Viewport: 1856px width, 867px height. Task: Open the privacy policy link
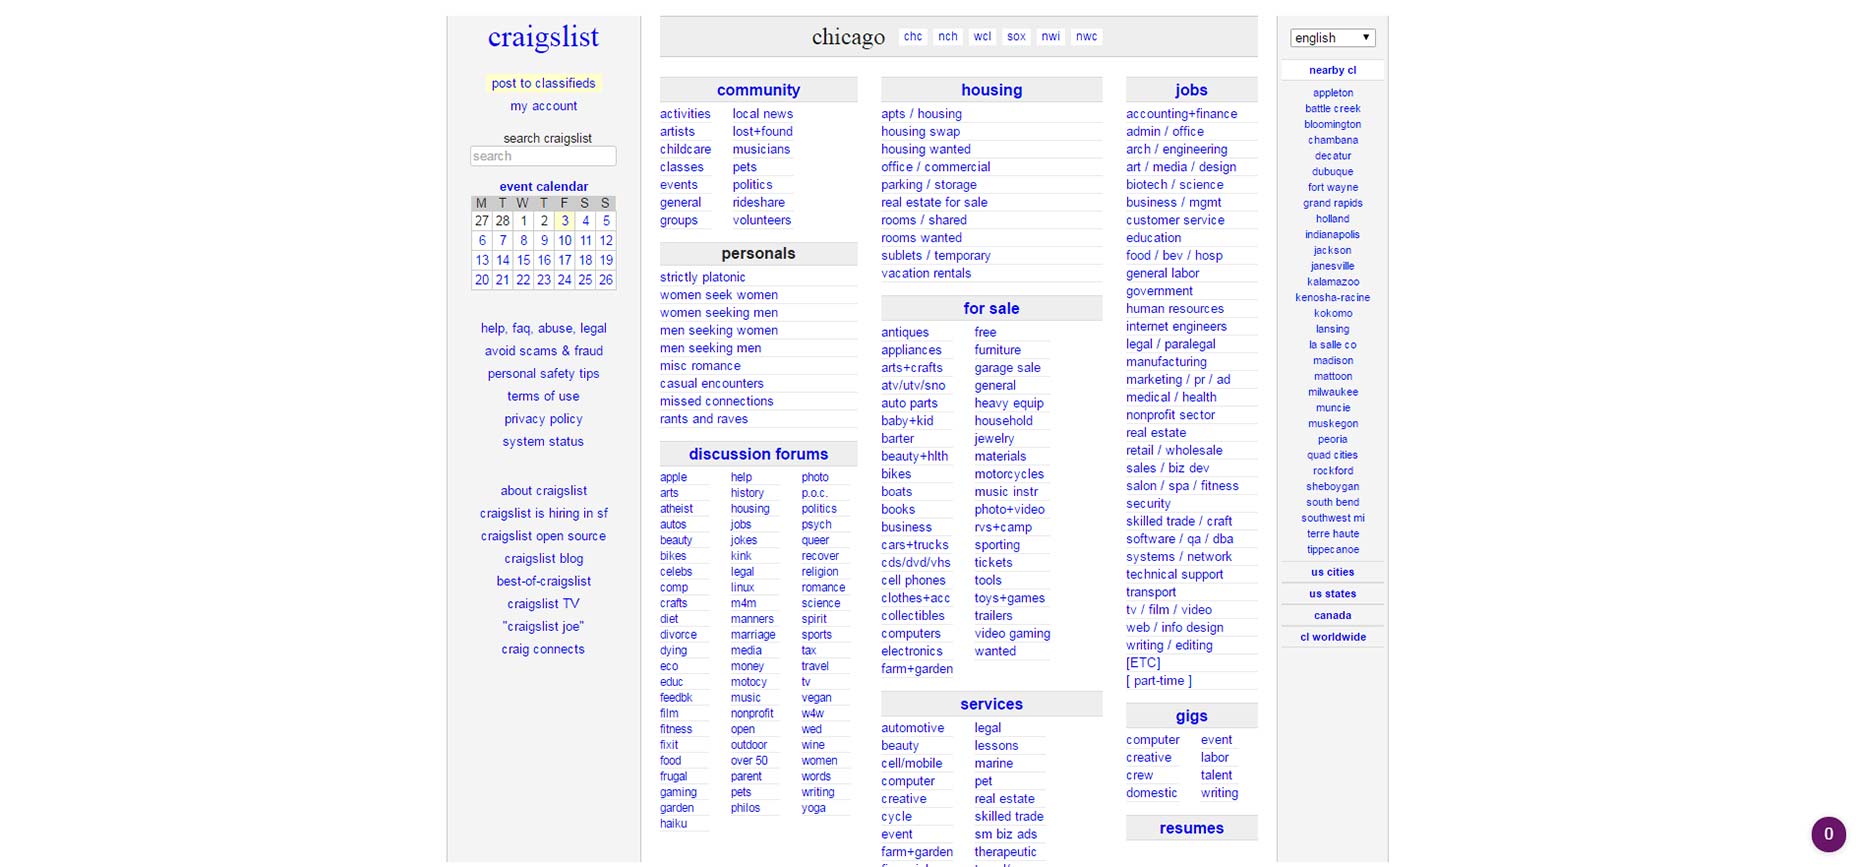pos(543,419)
